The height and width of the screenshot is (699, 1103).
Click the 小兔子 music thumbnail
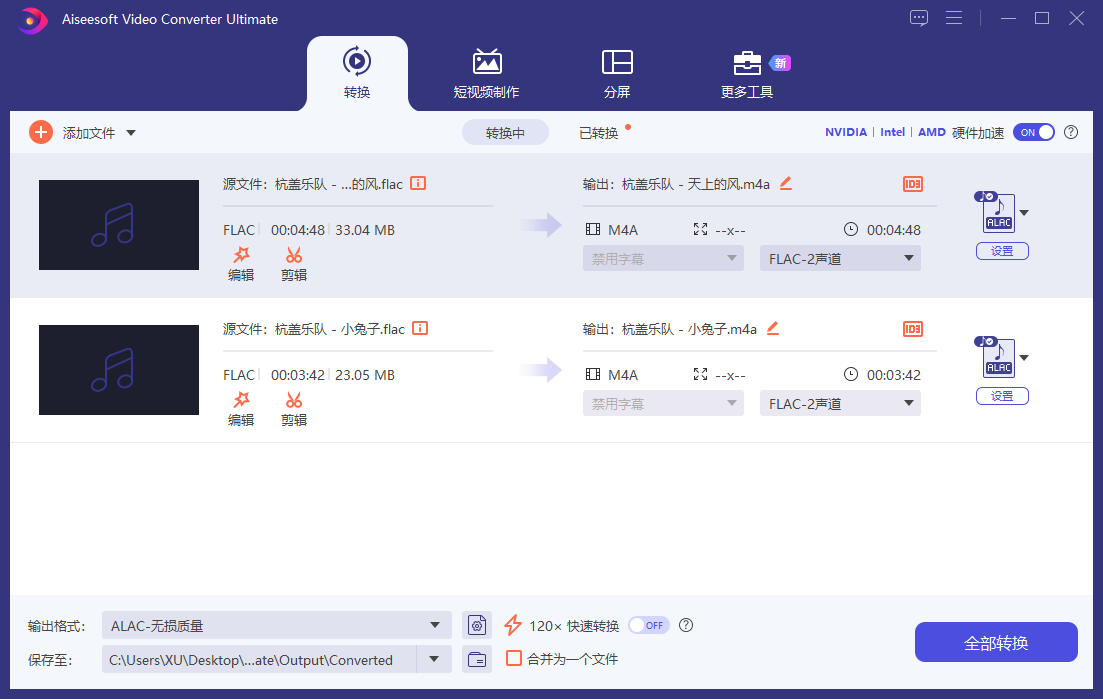[x=118, y=369]
